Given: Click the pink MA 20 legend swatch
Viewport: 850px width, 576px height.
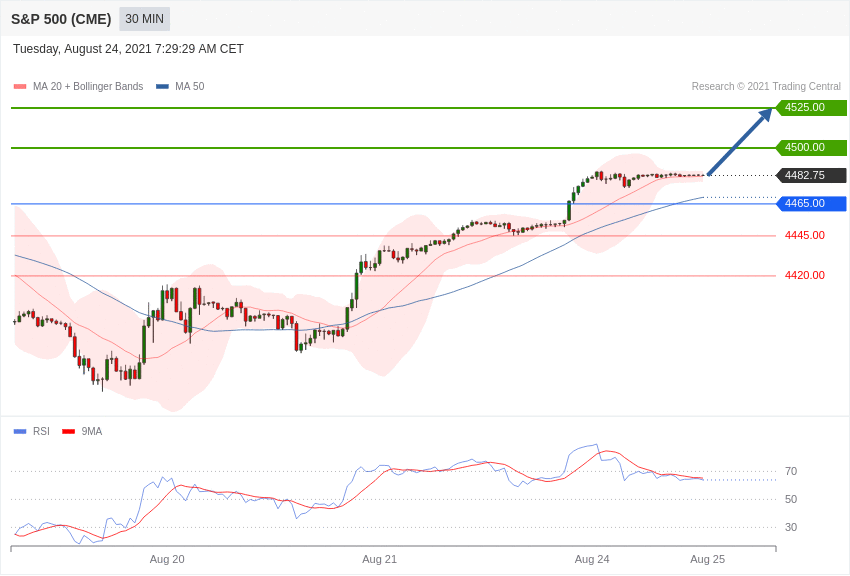Looking at the screenshot, I should [20, 87].
